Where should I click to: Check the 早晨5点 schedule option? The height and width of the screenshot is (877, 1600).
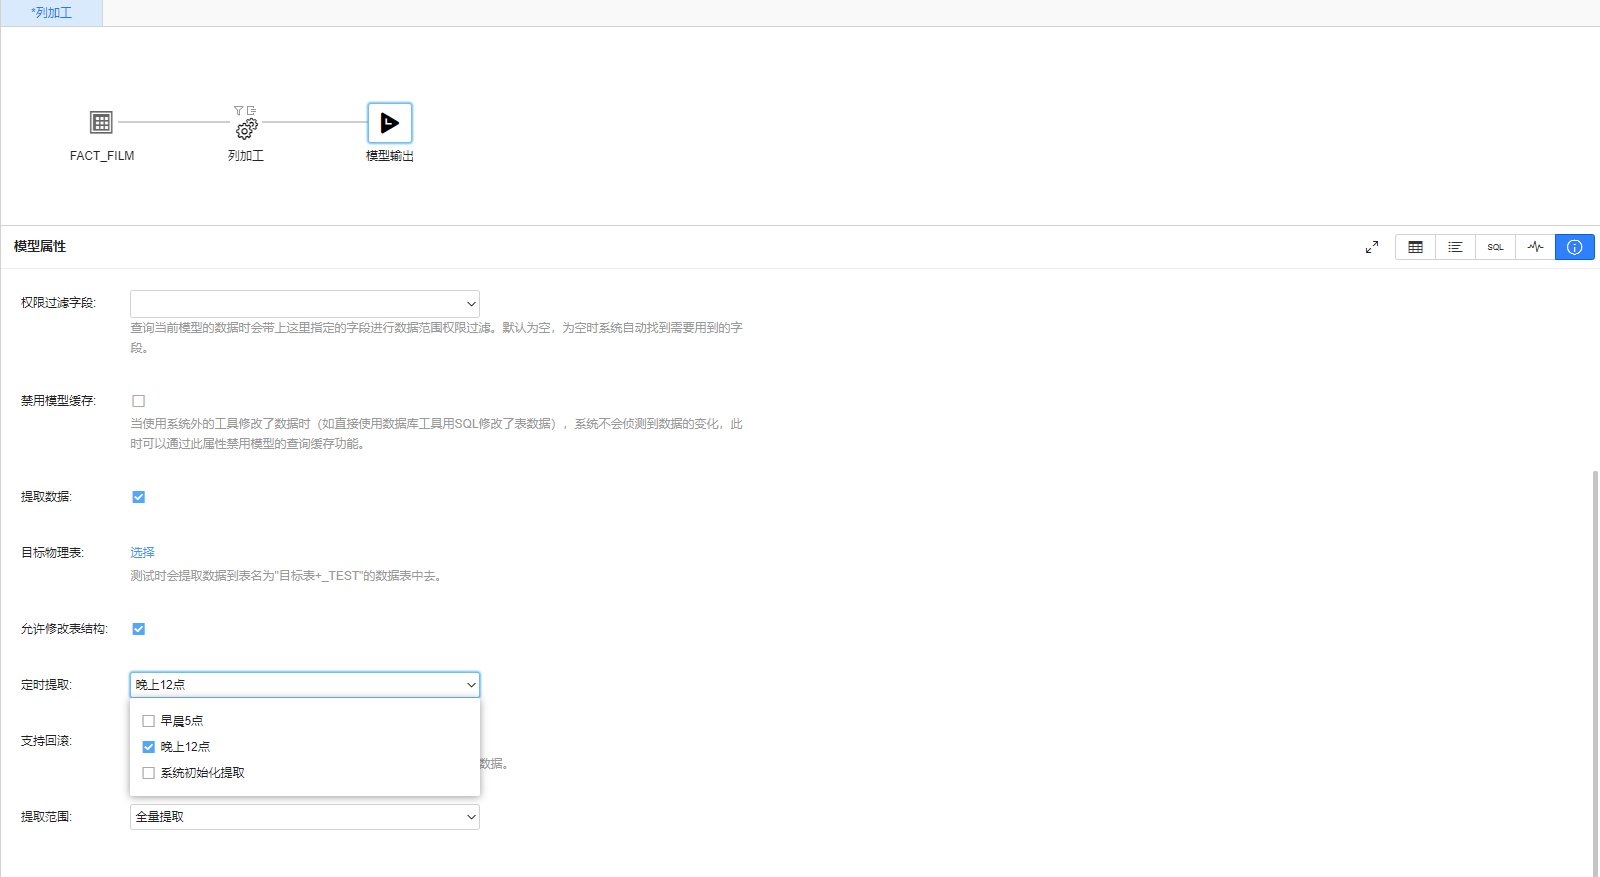(149, 721)
